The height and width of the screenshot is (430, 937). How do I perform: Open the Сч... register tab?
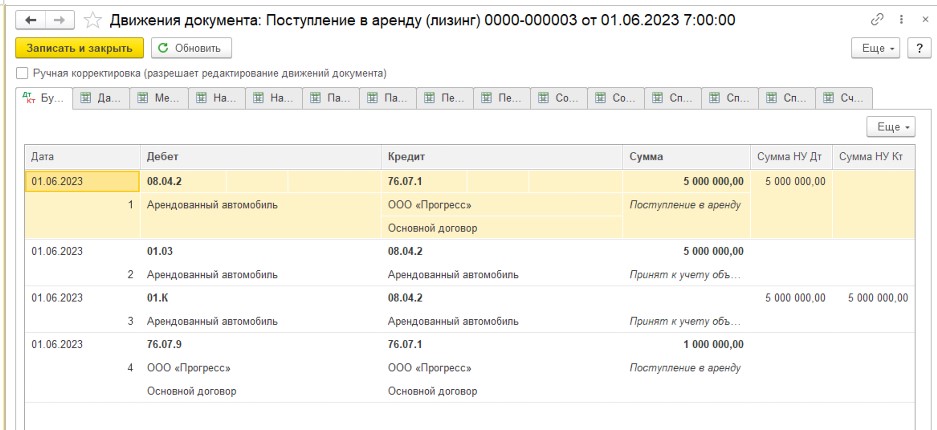(x=844, y=99)
